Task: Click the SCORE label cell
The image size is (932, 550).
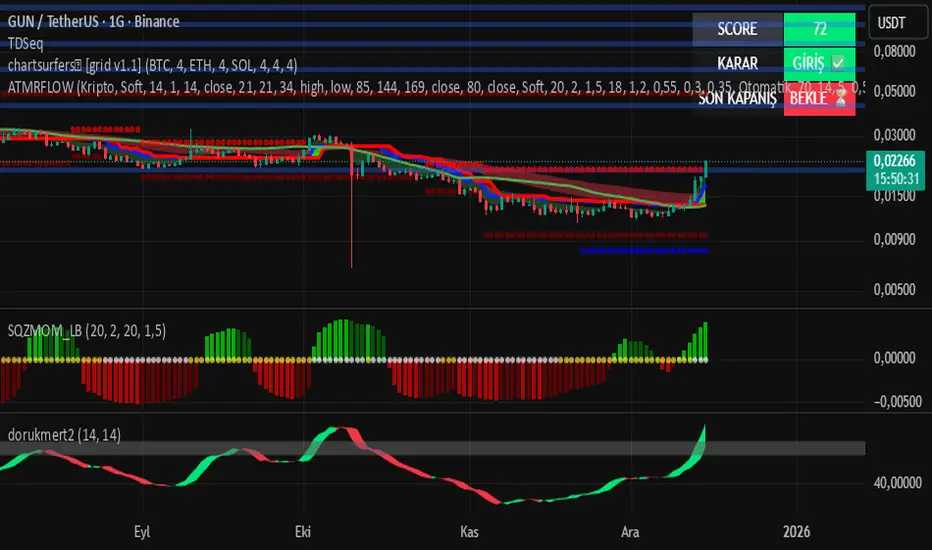Action: [x=738, y=29]
